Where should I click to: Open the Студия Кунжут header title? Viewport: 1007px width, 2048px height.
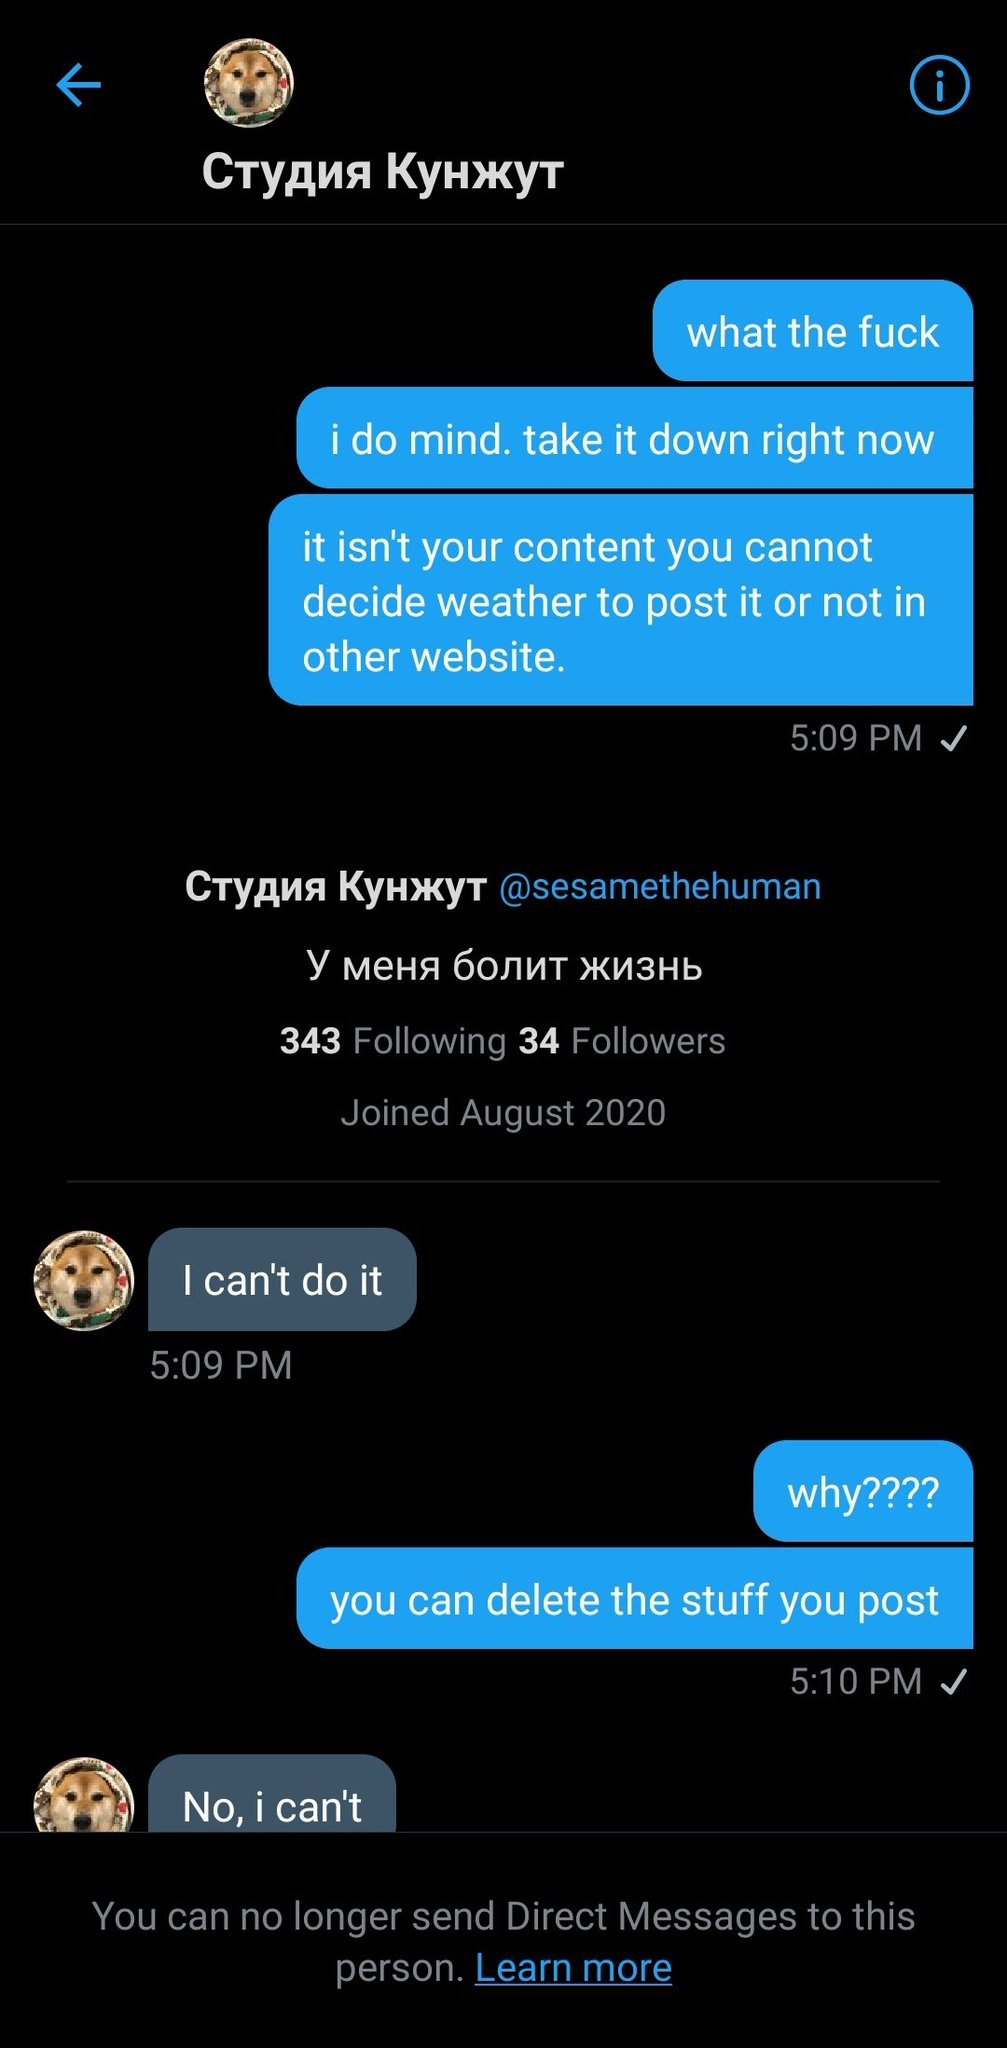click(382, 171)
